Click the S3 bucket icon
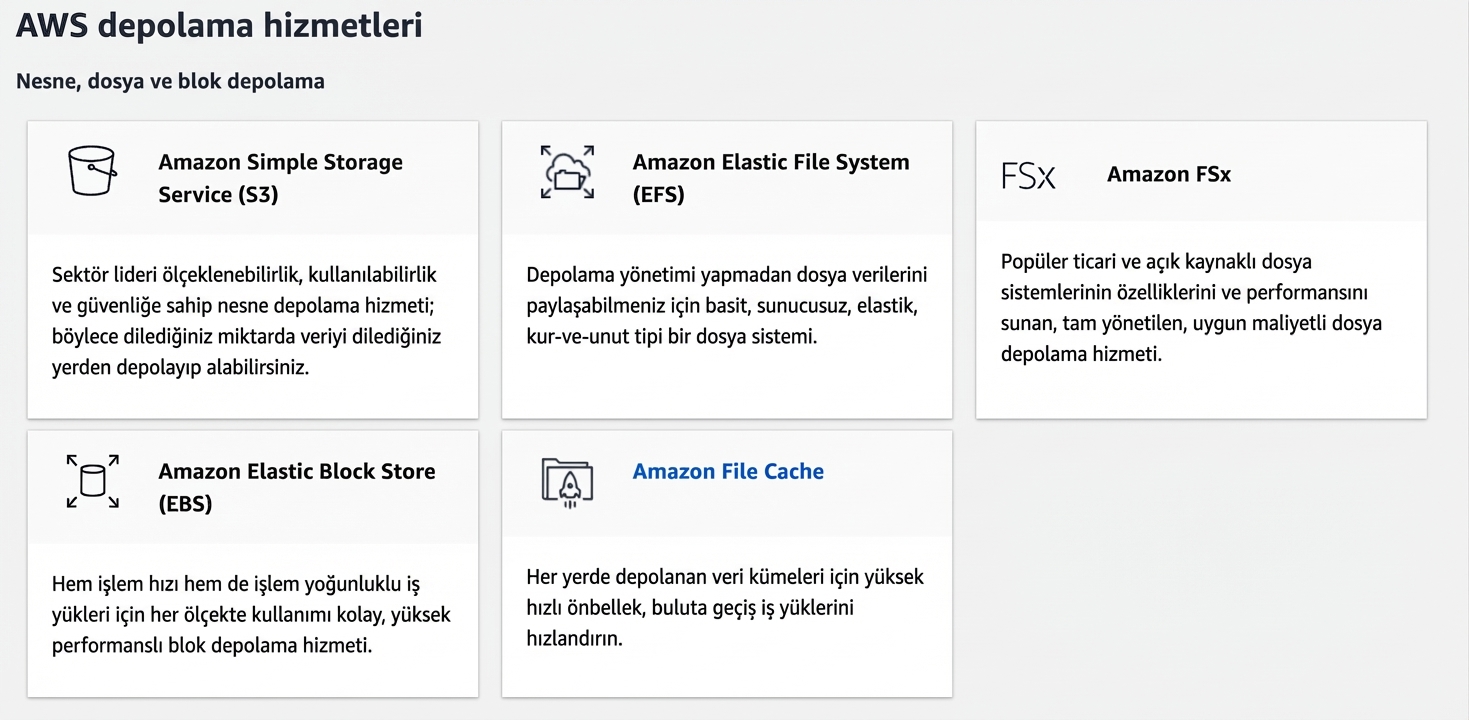The width and height of the screenshot is (1469, 720). [x=91, y=171]
